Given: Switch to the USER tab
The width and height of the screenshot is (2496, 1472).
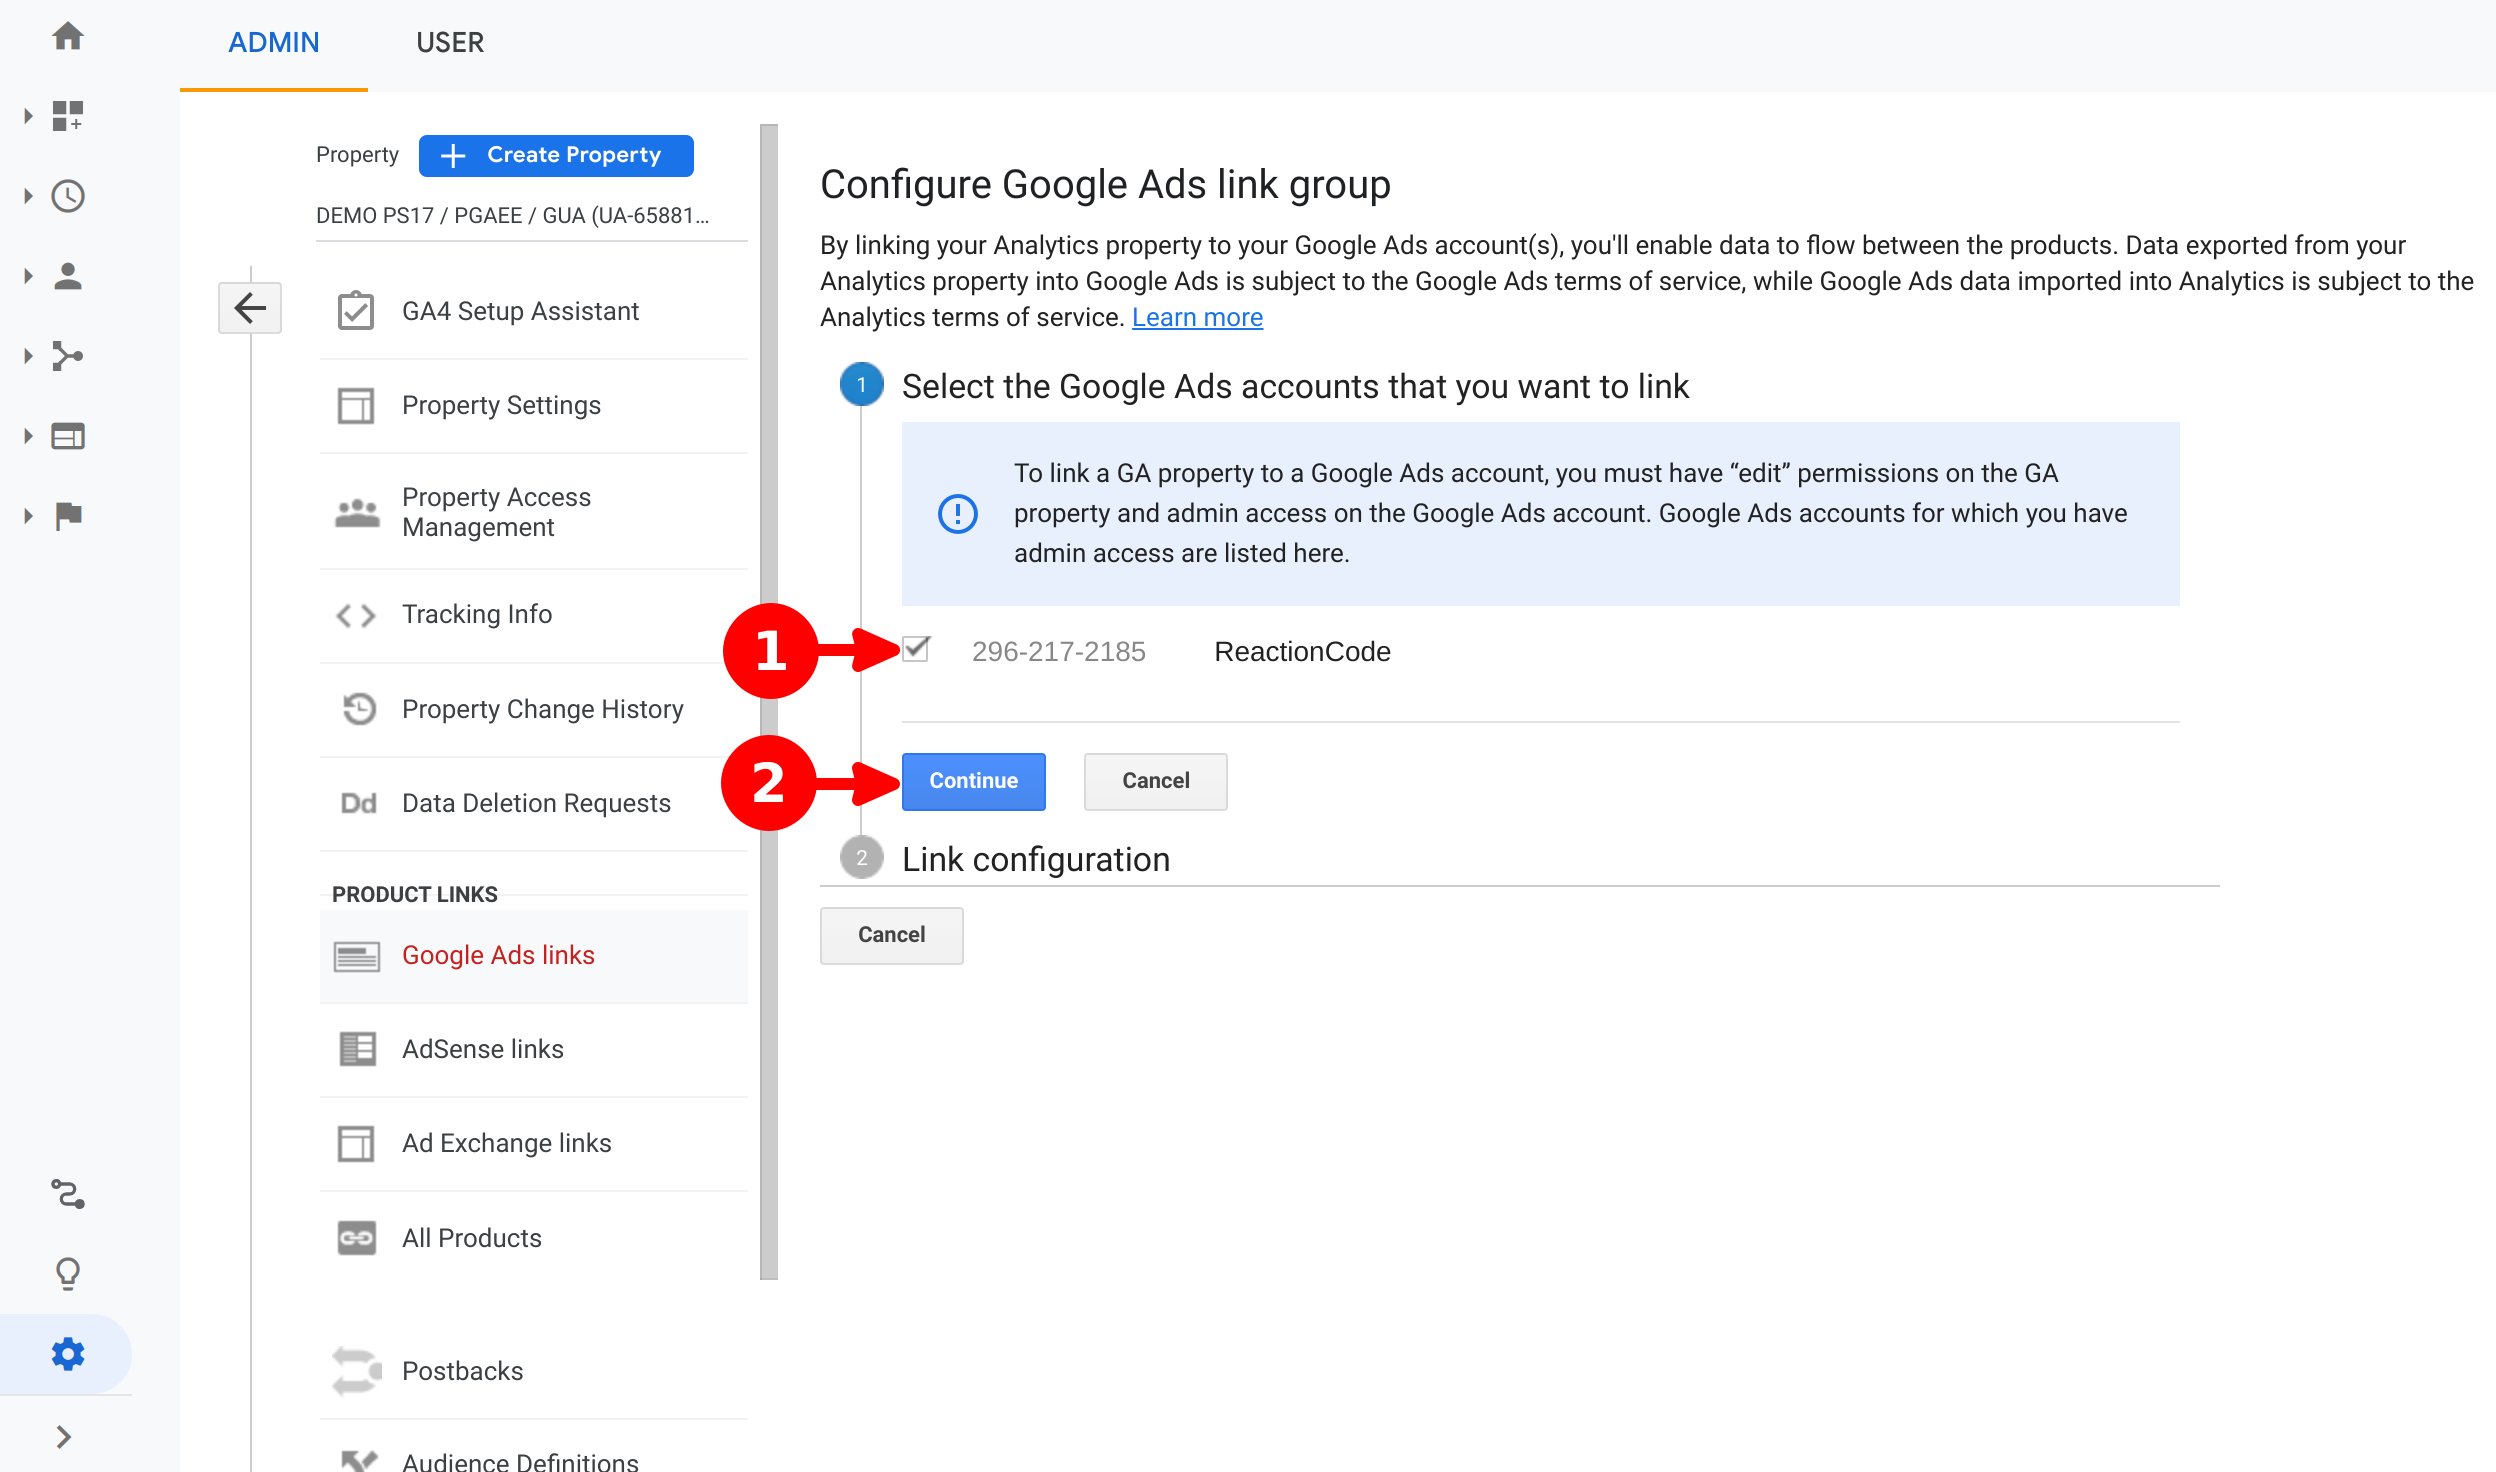Looking at the screenshot, I should tap(450, 43).
